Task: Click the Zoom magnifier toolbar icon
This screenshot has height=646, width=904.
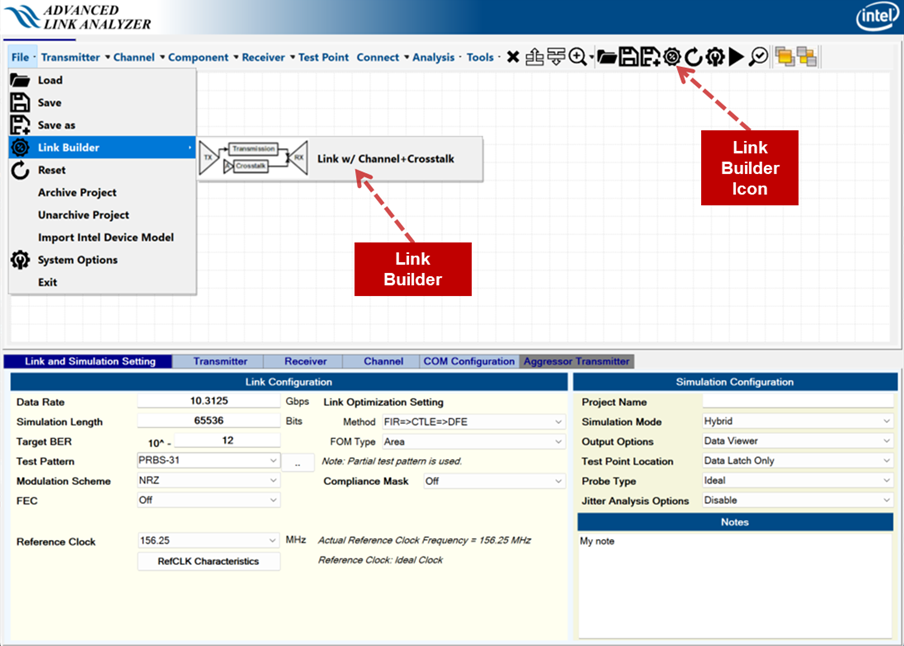Action: (577, 57)
